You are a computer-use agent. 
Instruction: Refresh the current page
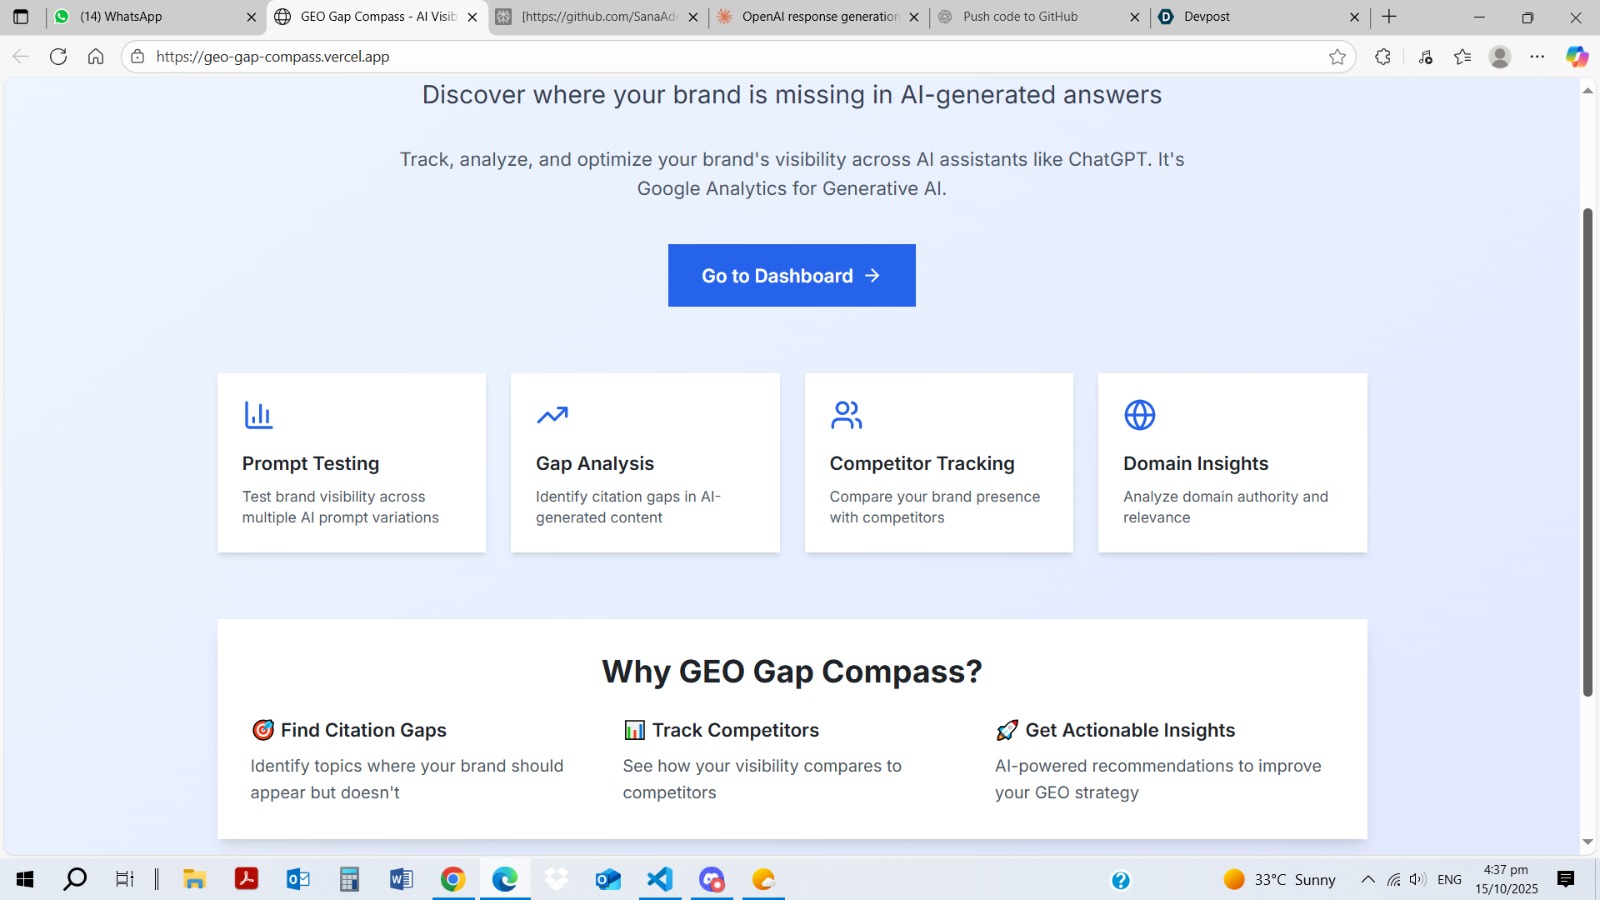click(x=58, y=57)
